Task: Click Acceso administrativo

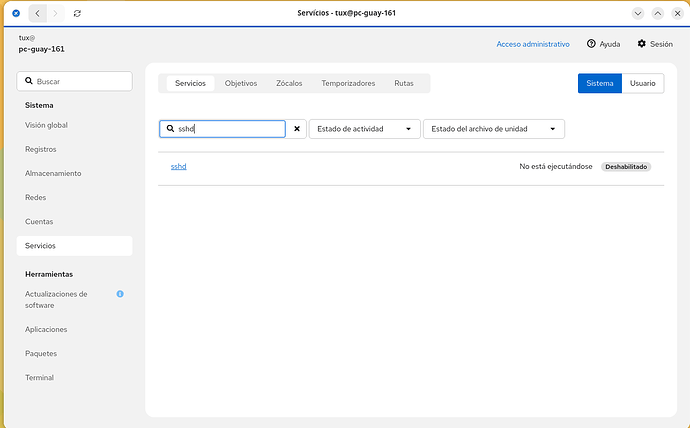Action: (533, 44)
